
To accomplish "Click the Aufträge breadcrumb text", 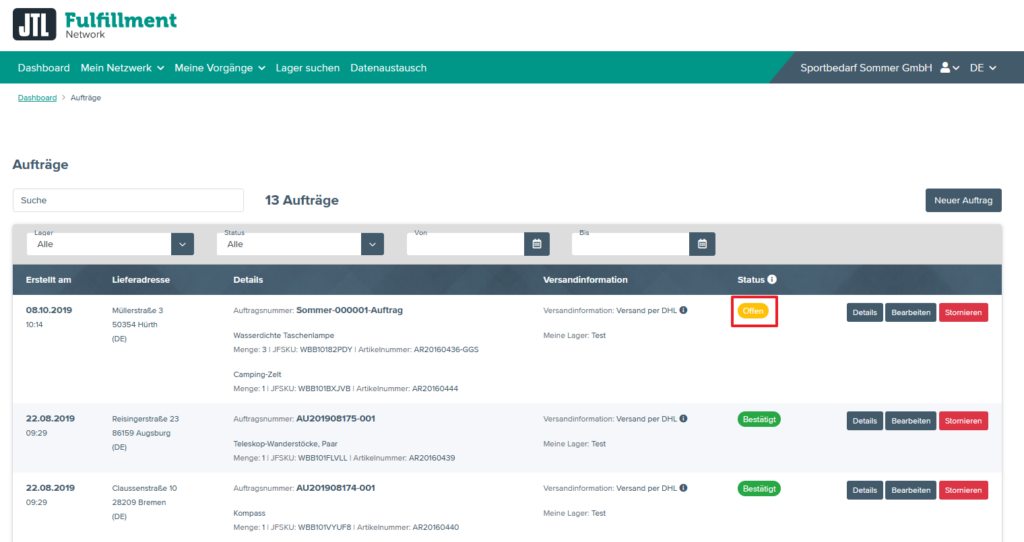I will coord(86,98).
